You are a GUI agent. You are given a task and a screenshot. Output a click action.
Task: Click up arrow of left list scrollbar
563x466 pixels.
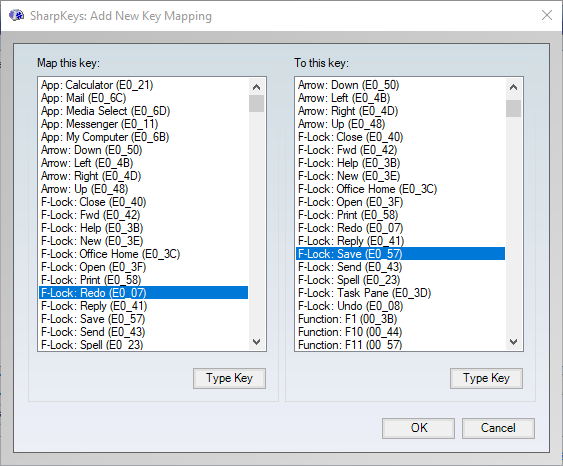[x=256, y=87]
